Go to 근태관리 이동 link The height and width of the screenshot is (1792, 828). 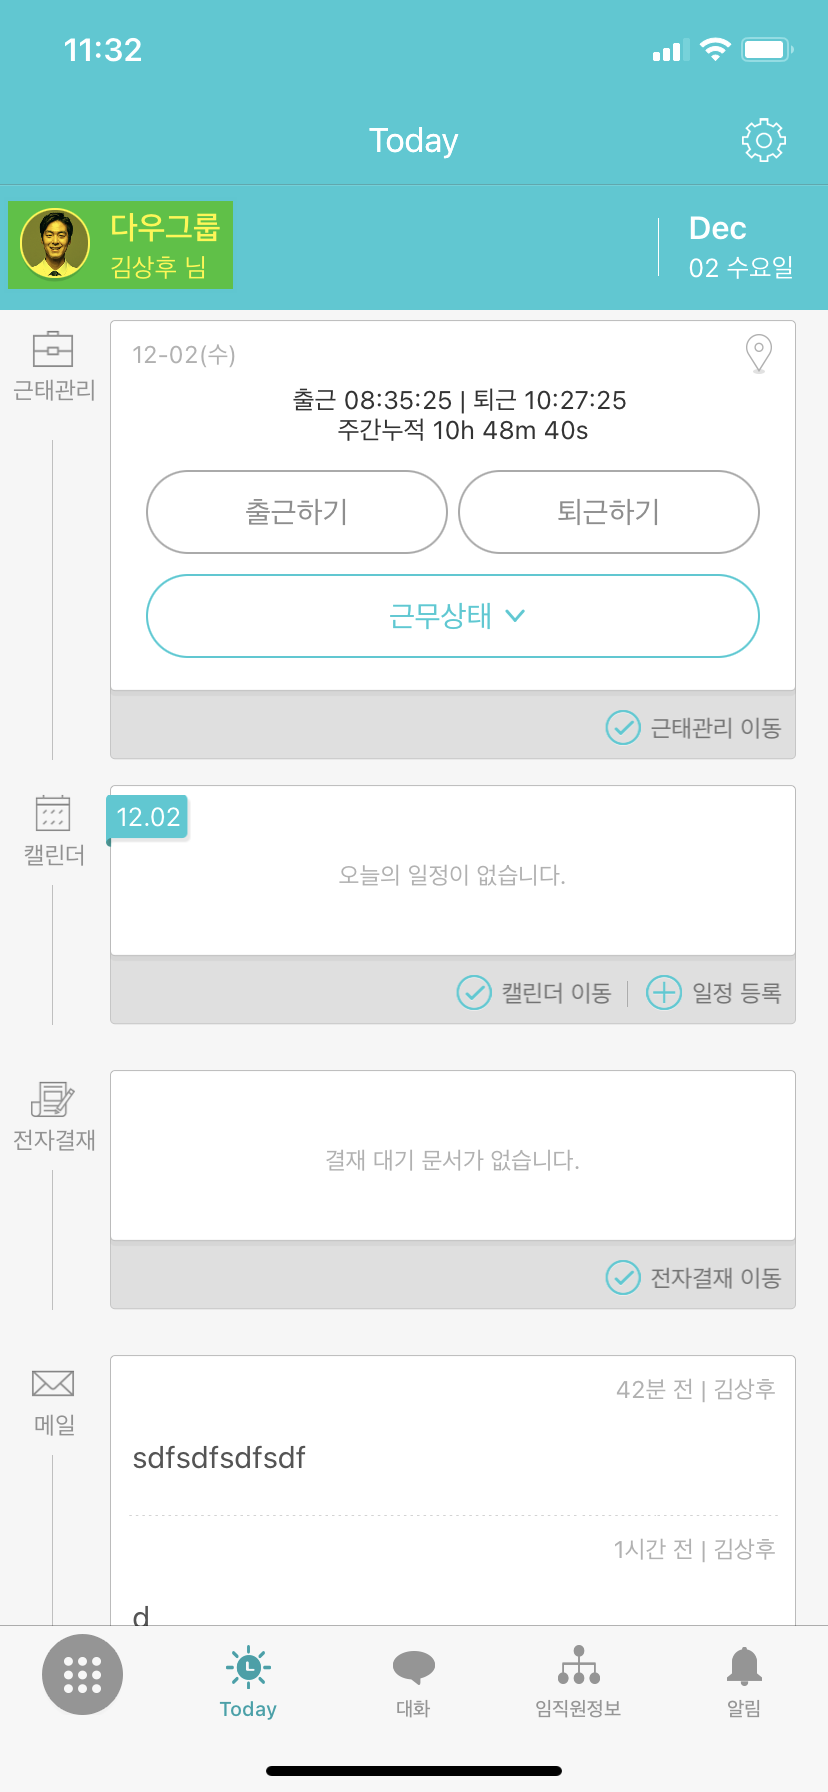[x=694, y=727]
